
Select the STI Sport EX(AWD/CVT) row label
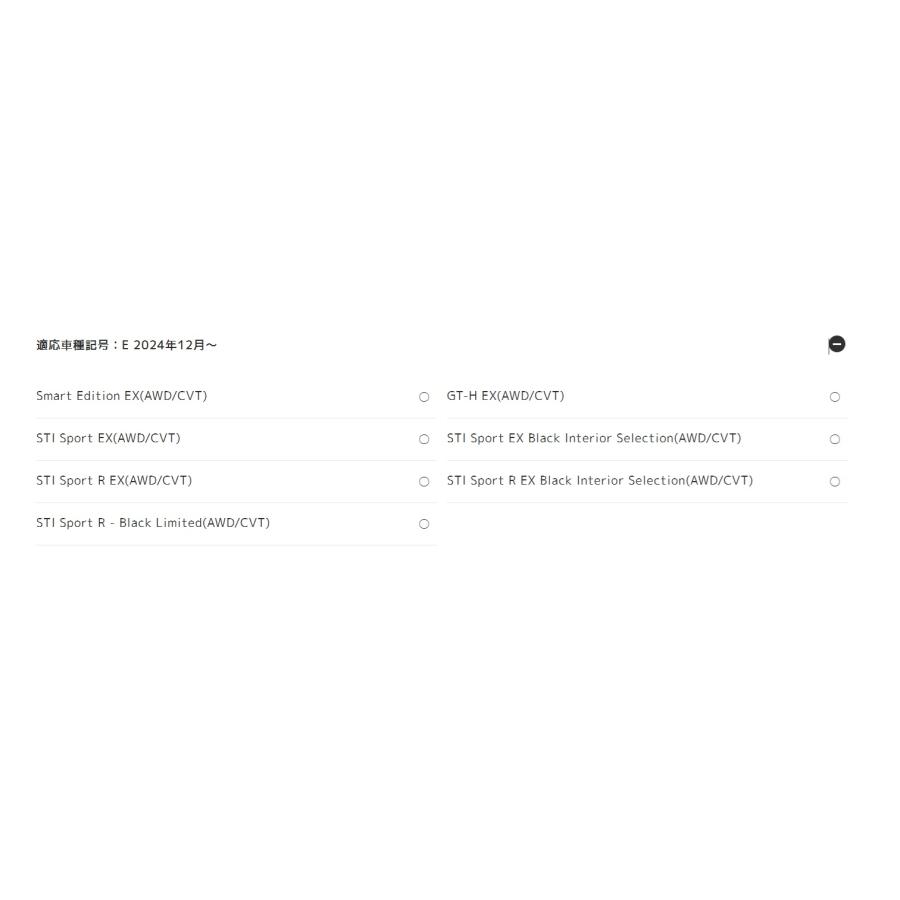click(x=108, y=439)
